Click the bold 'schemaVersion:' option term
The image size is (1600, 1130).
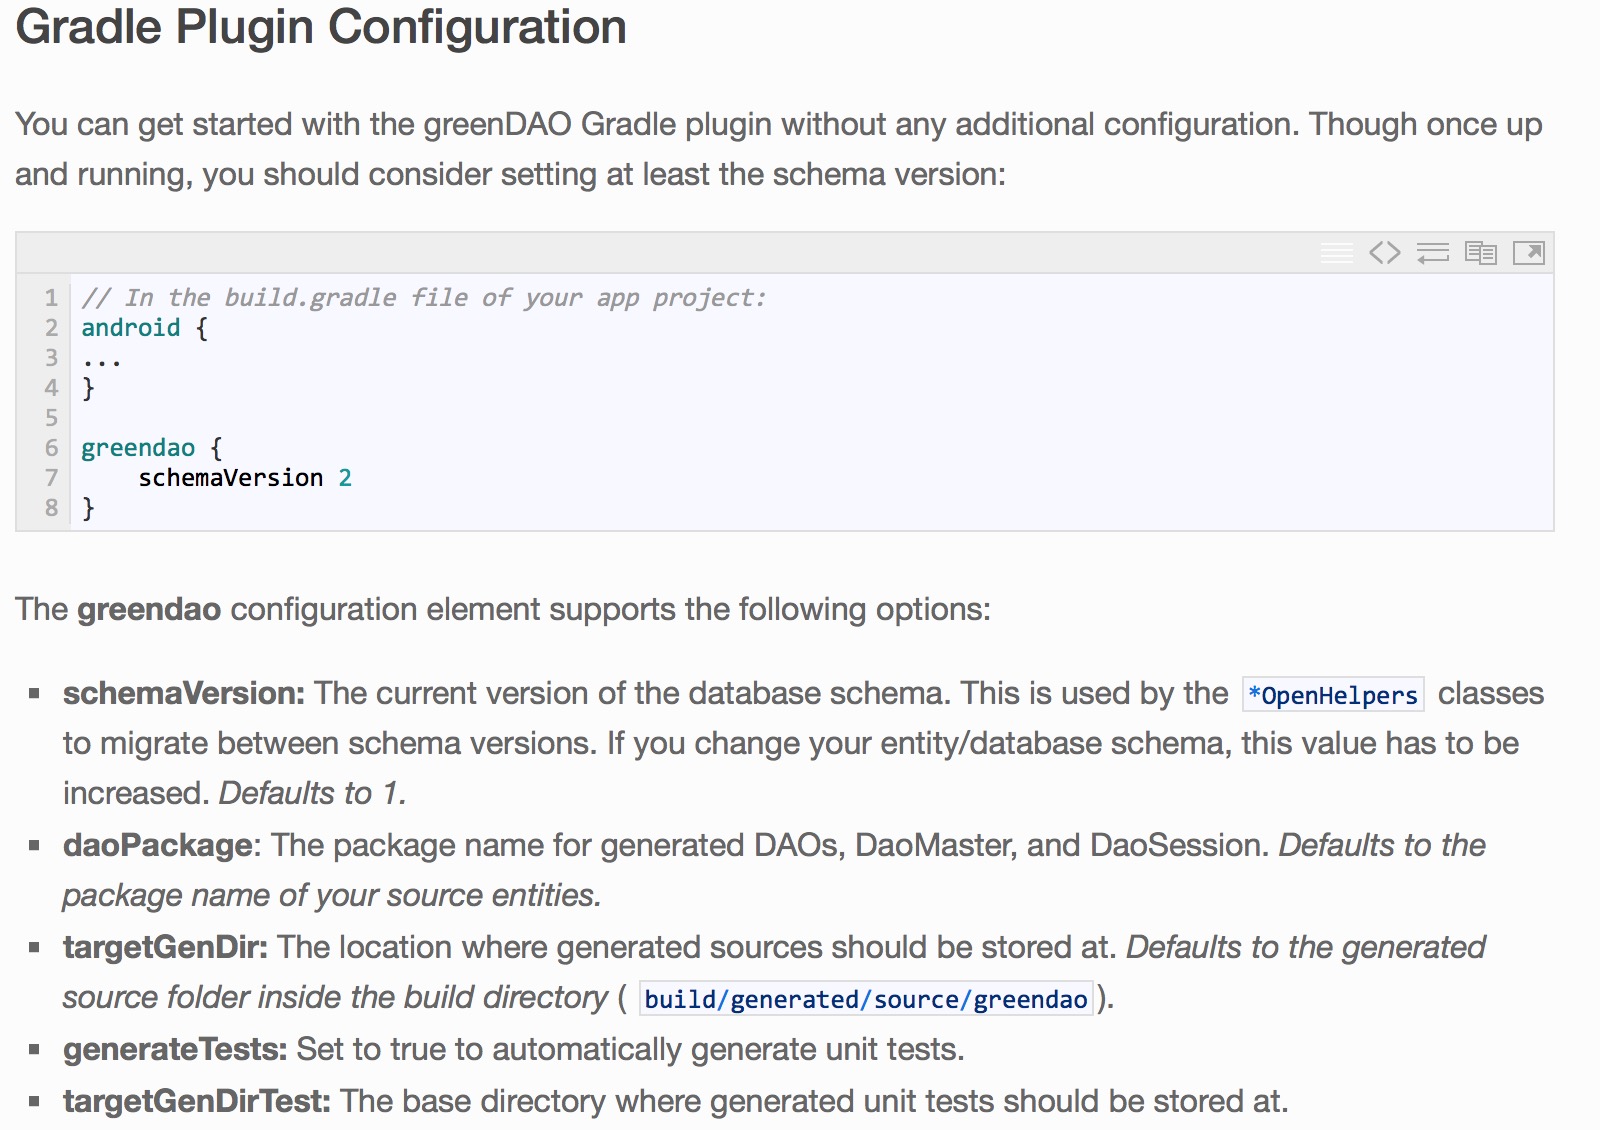[184, 693]
